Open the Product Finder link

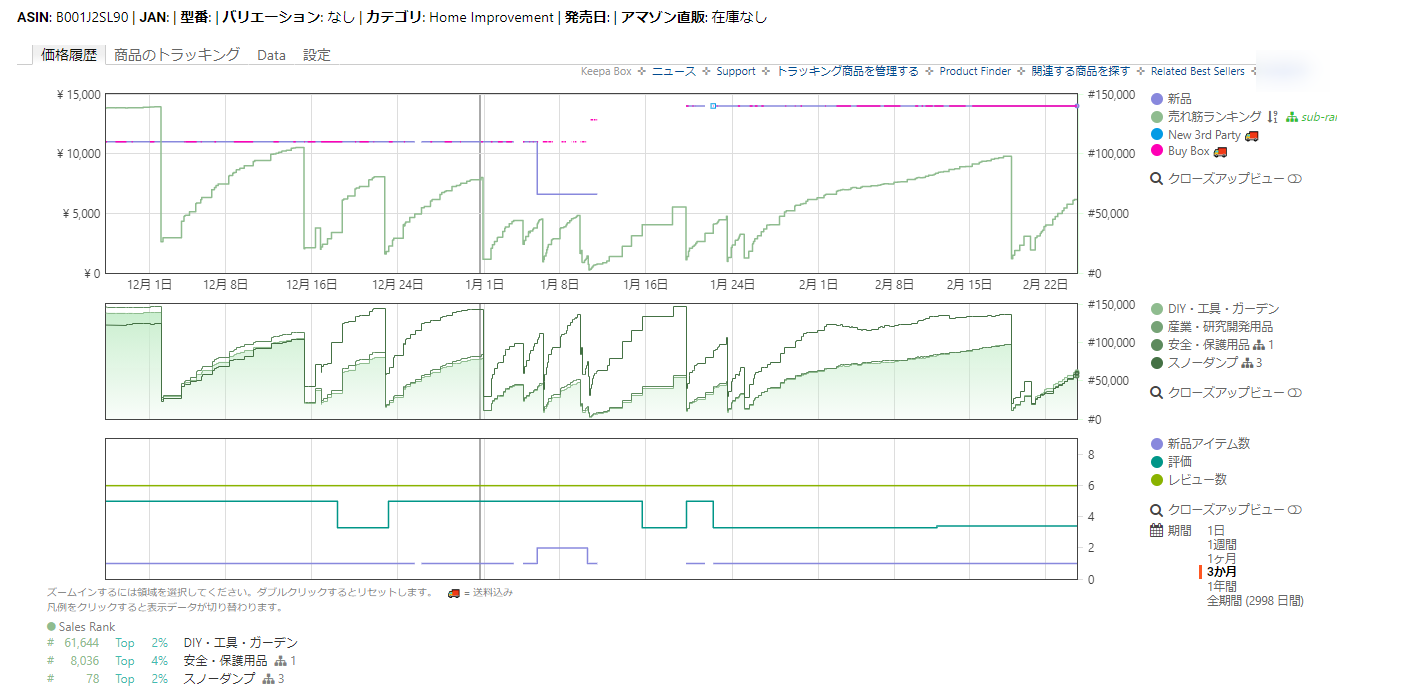click(975, 71)
